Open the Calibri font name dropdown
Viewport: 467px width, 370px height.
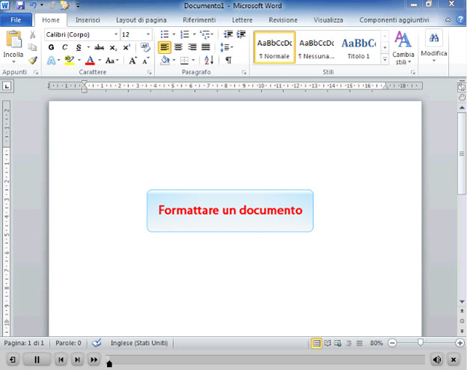pos(116,34)
